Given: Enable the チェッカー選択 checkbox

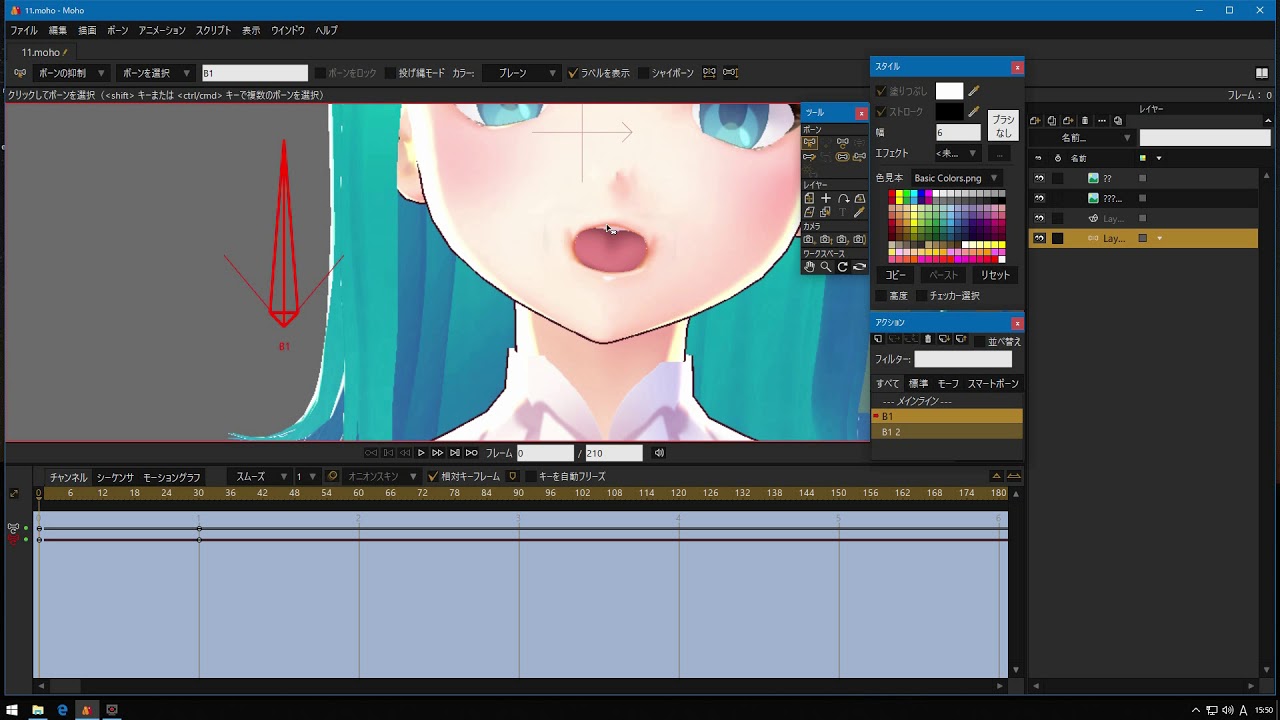Looking at the screenshot, I should click(x=921, y=296).
